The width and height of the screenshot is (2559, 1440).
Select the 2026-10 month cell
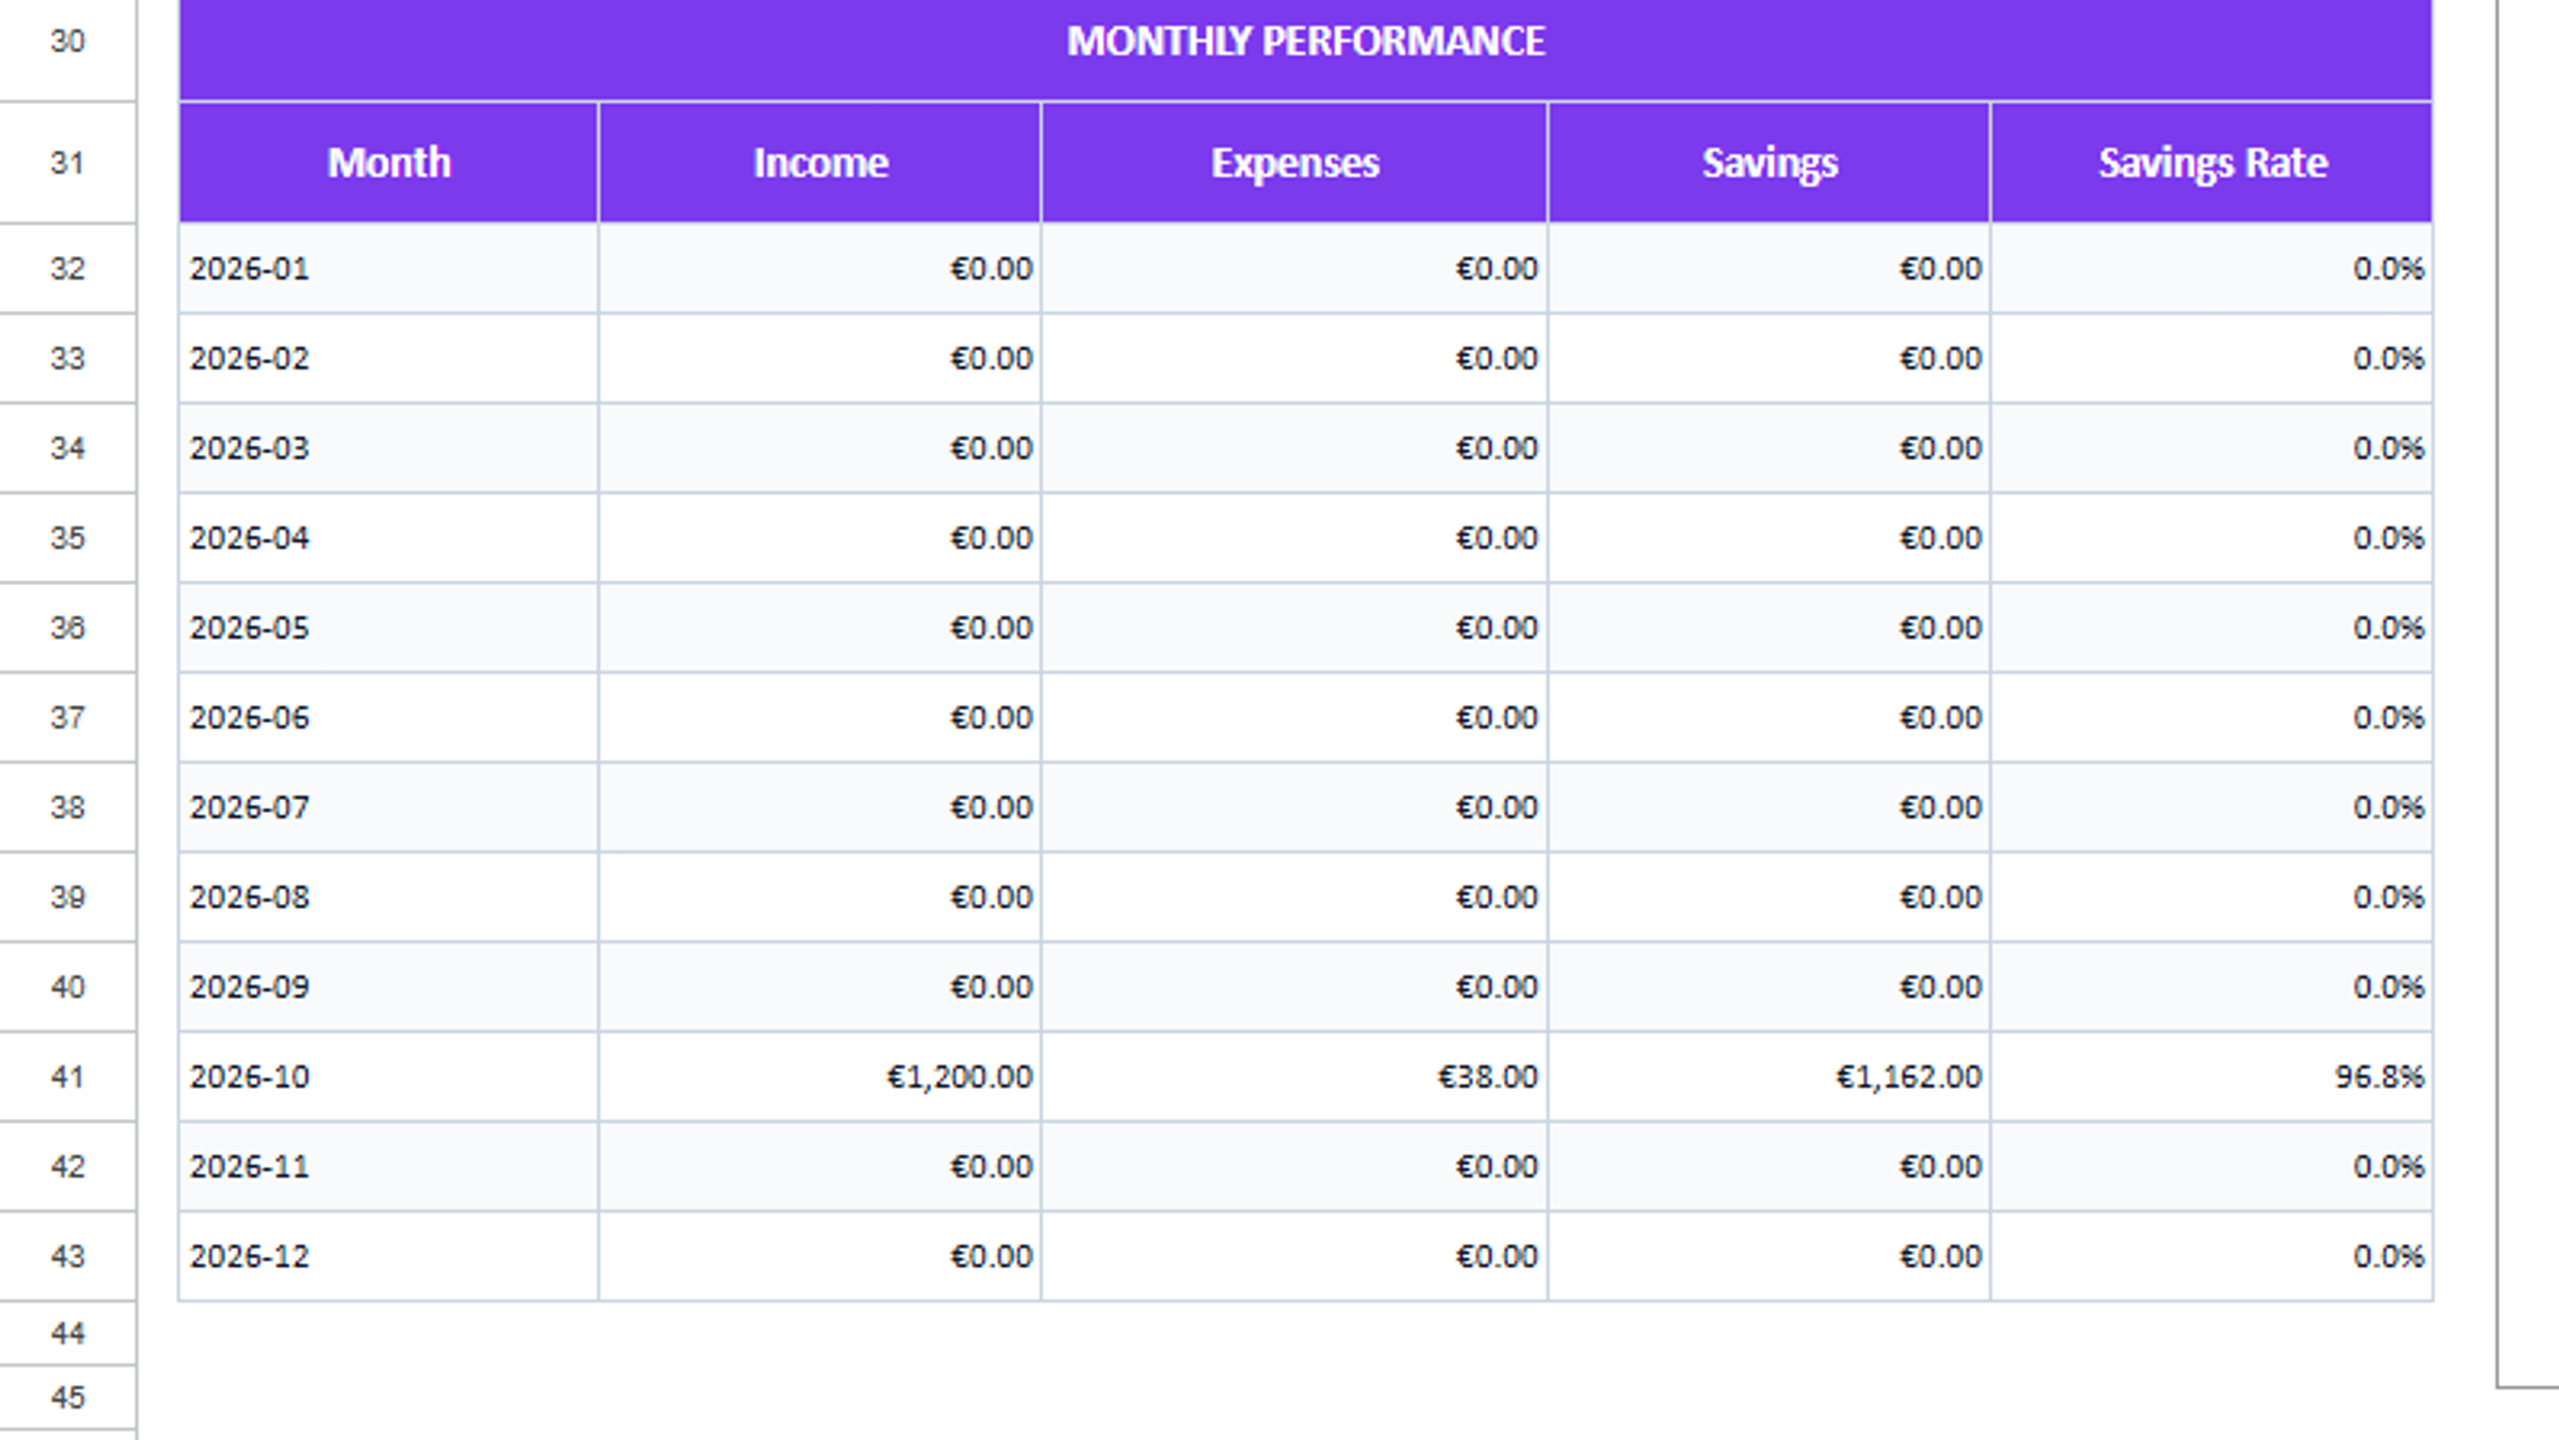pos(389,1077)
